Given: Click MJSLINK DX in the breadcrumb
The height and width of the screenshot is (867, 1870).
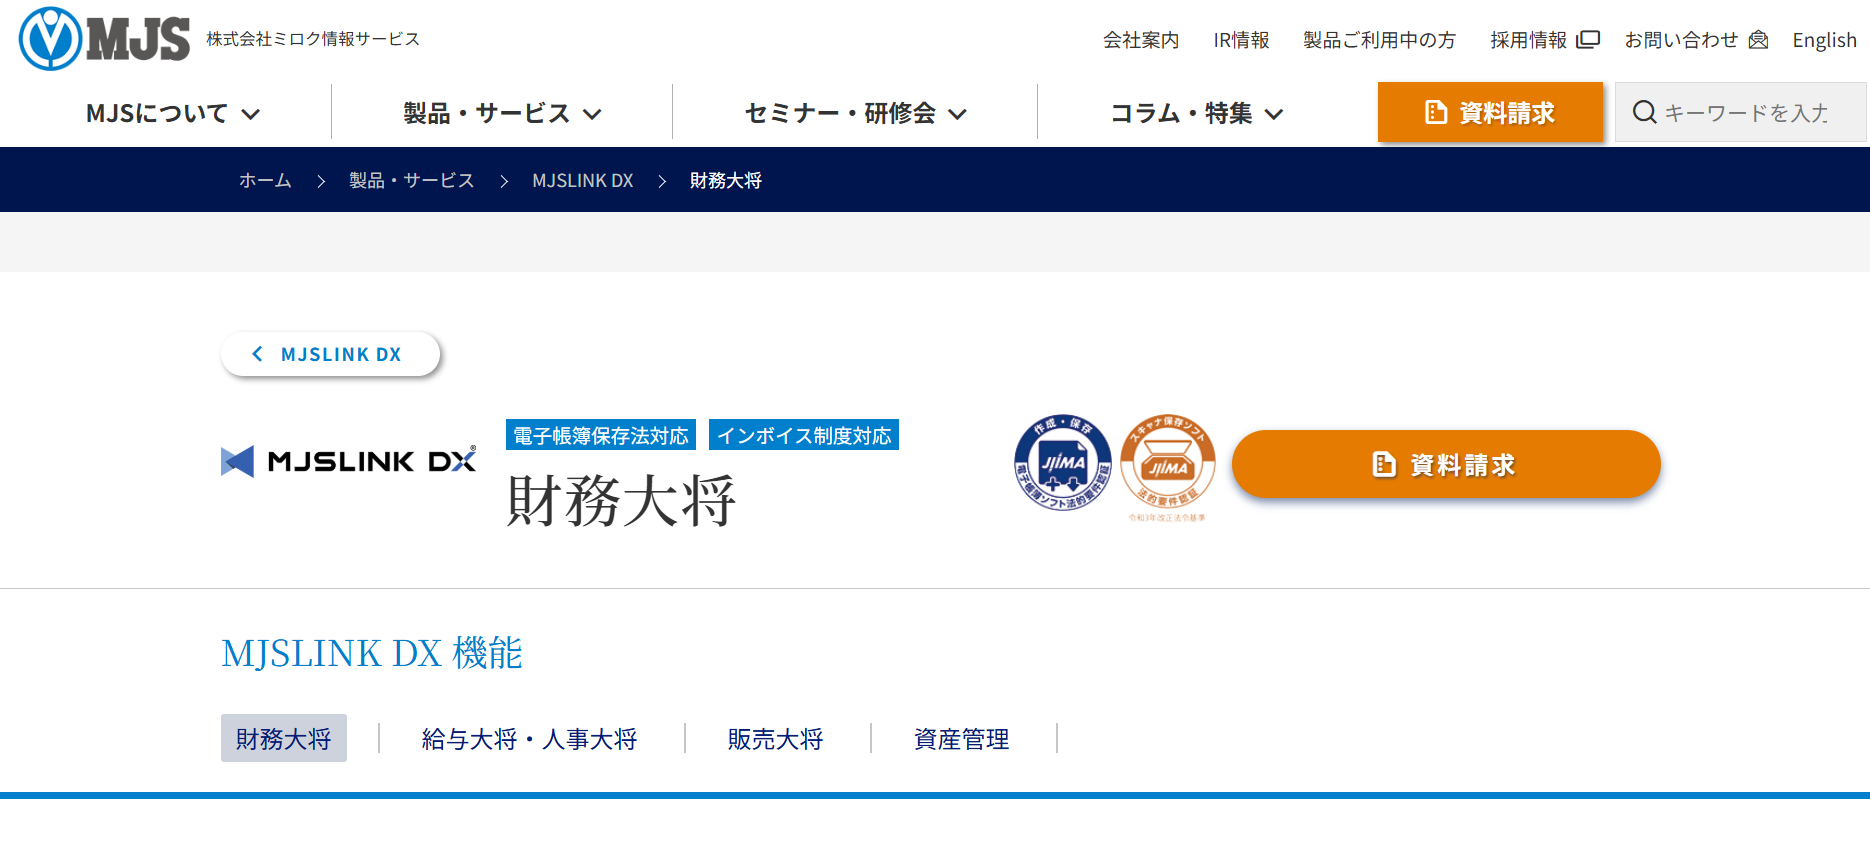Looking at the screenshot, I should click(x=583, y=180).
